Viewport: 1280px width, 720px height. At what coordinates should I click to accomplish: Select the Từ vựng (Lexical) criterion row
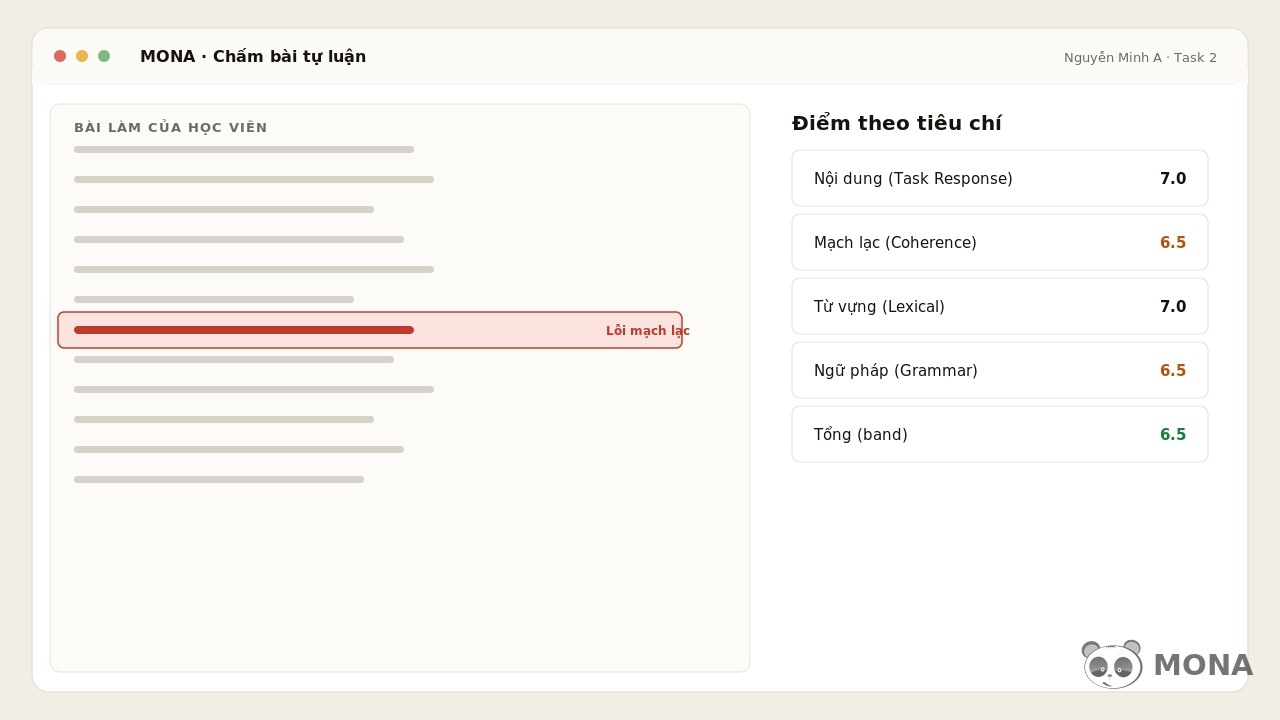[1000, 306]
